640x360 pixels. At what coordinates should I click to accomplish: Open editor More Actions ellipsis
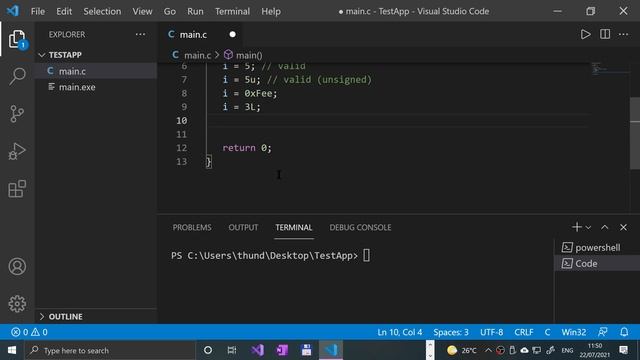pos(623,34)
